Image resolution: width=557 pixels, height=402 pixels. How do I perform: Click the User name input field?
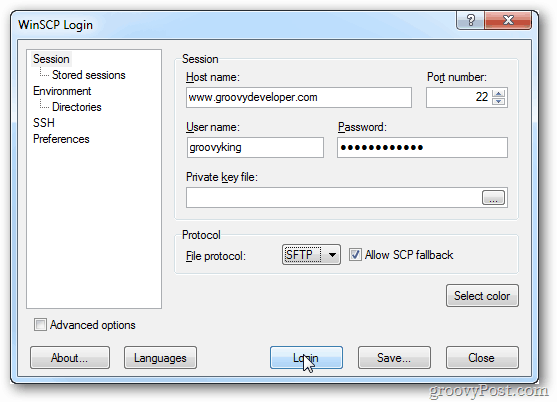coord(255,147)
